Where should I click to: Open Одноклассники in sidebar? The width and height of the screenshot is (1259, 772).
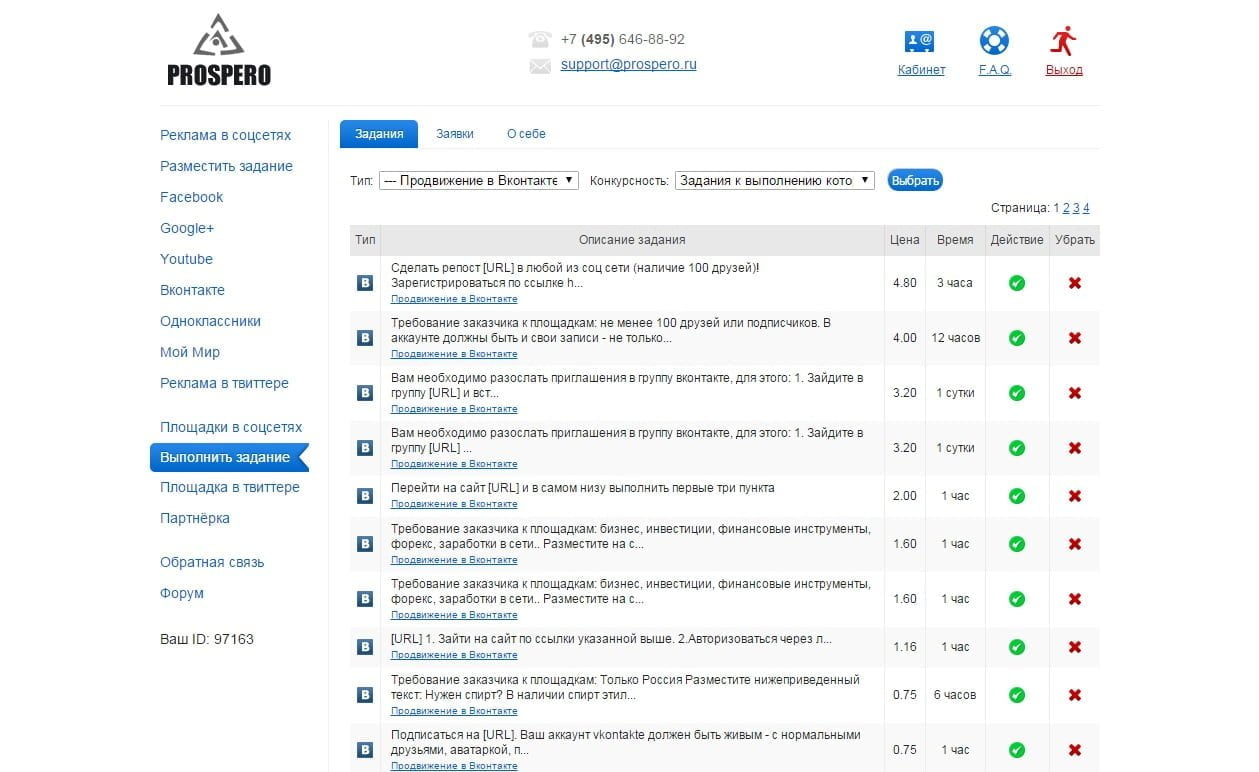pos(211,321)
